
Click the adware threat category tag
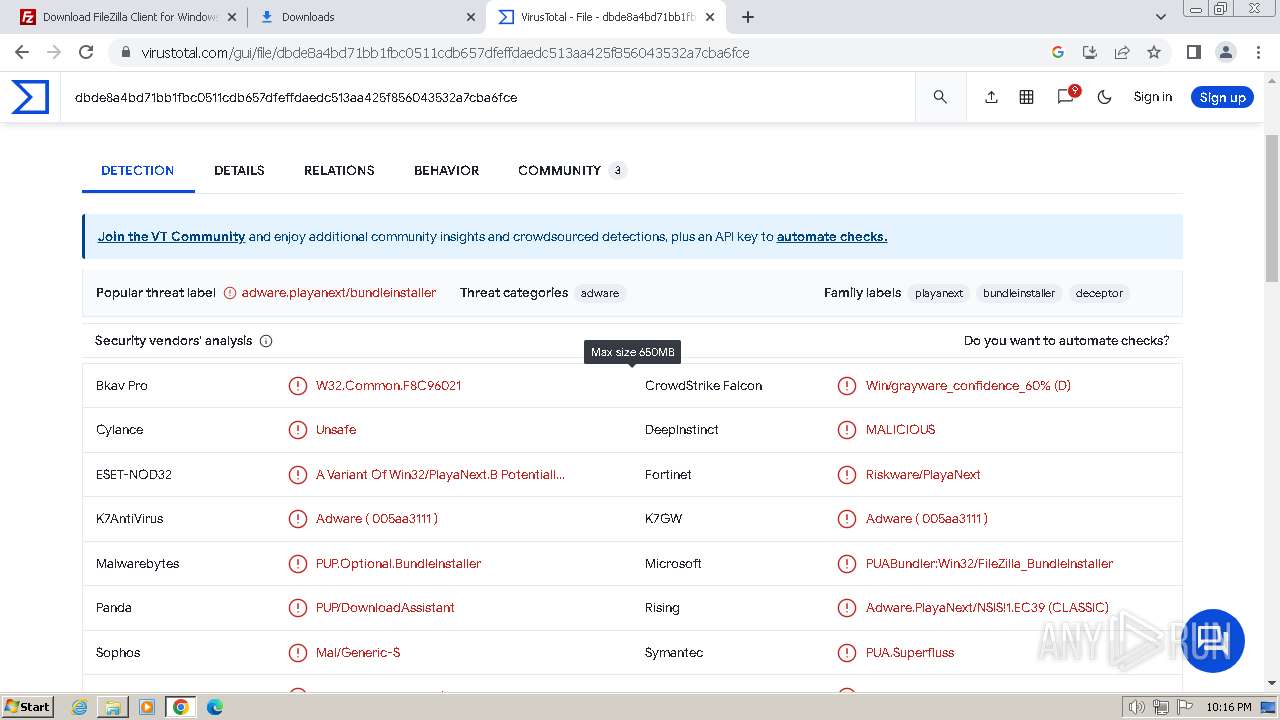click(x=600, y=293)
